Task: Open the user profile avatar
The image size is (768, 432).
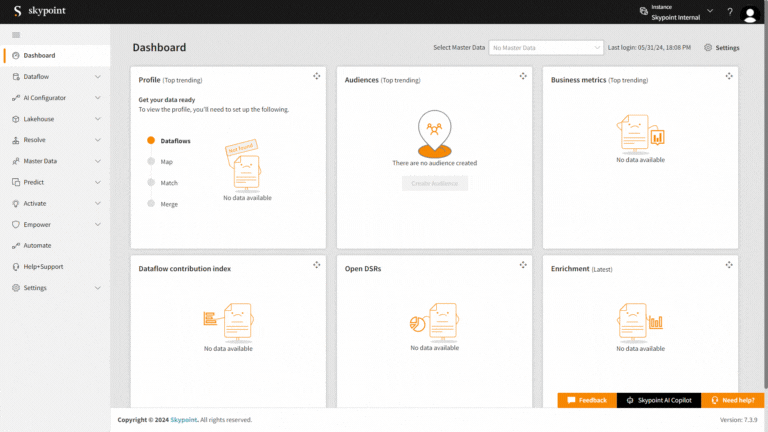Action: point(750,13)
